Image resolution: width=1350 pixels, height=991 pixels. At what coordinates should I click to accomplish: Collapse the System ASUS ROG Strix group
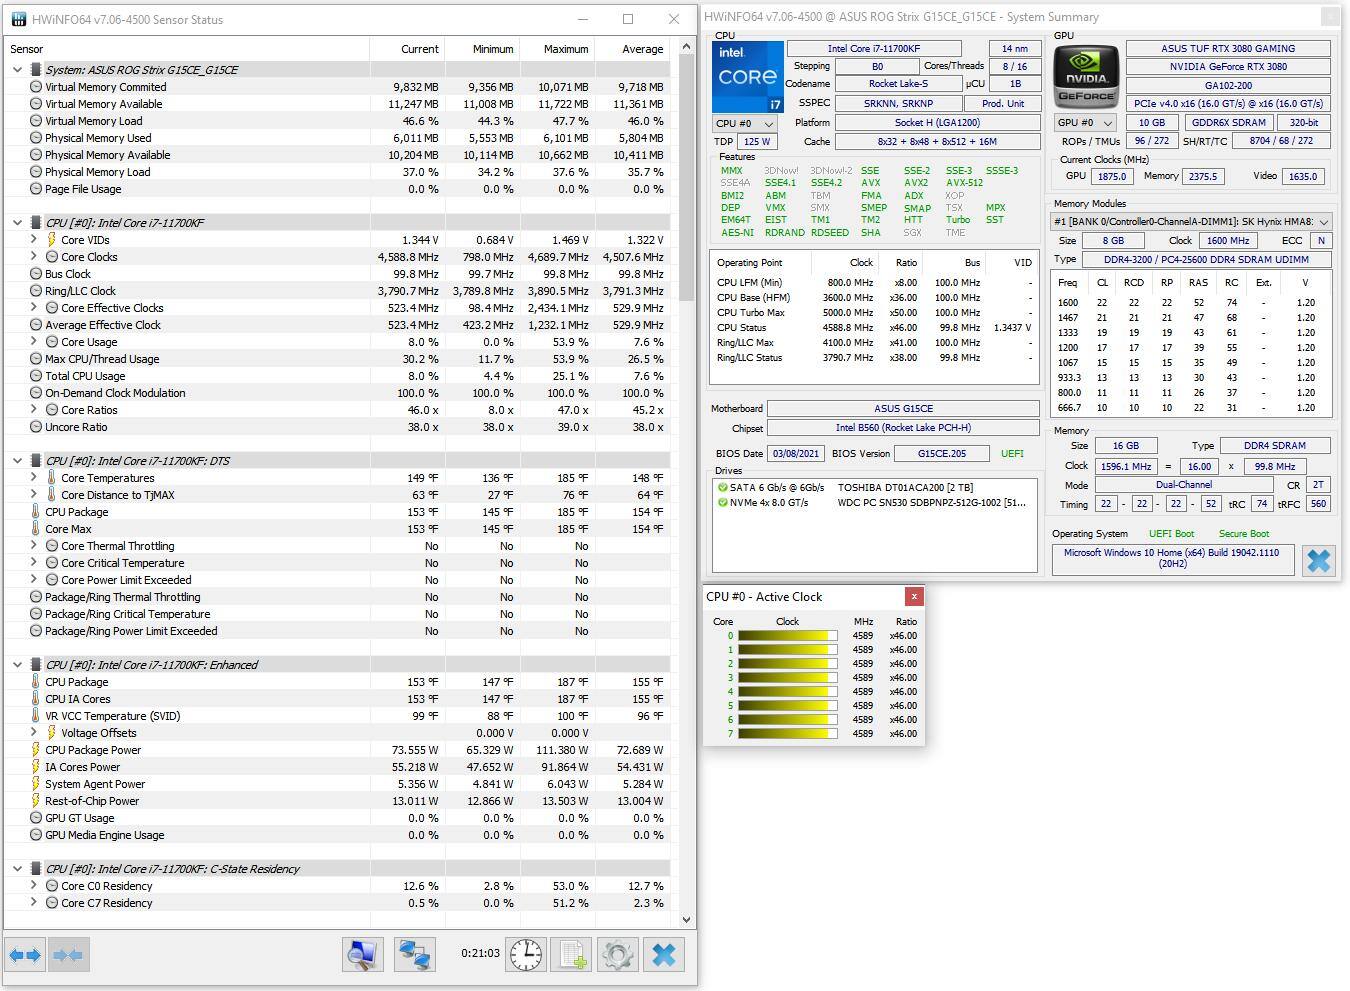(x=17, y=70)
